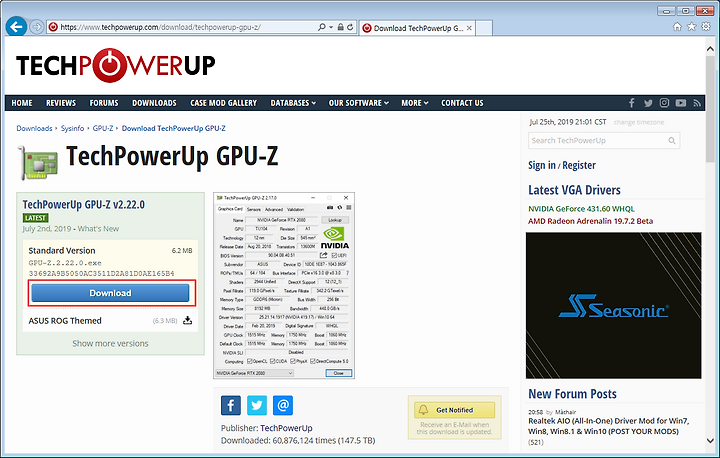Screen dimensions: 720x458
Task: Select the Download TechPowerUp G... tab
Action: (417, 28)
